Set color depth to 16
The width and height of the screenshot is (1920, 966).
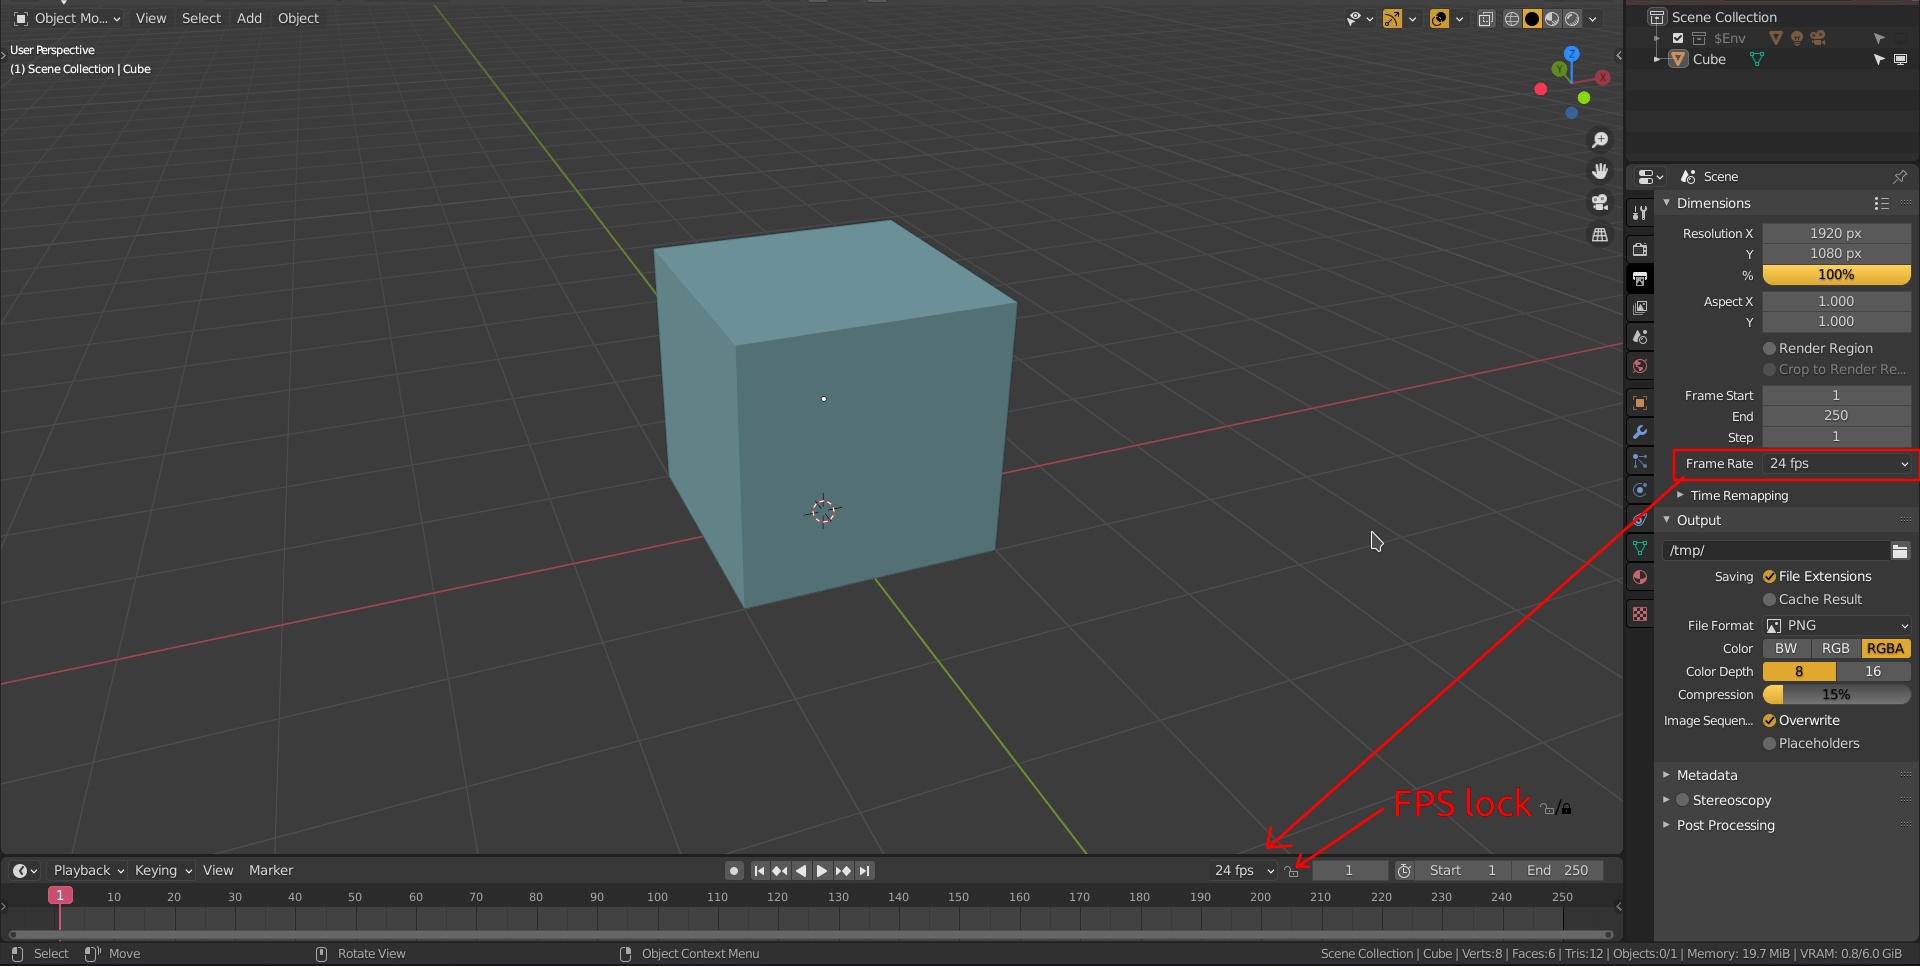1873,672
